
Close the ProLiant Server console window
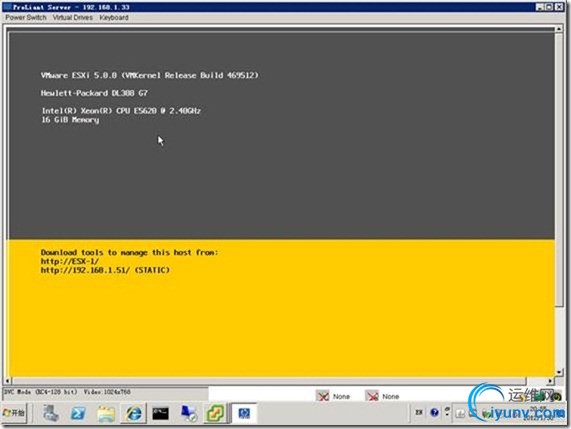coord(559,7)
